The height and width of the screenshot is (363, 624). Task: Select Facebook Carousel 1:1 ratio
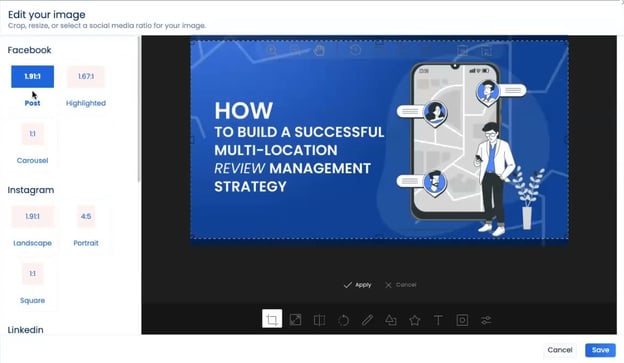(x=33, y=134)
